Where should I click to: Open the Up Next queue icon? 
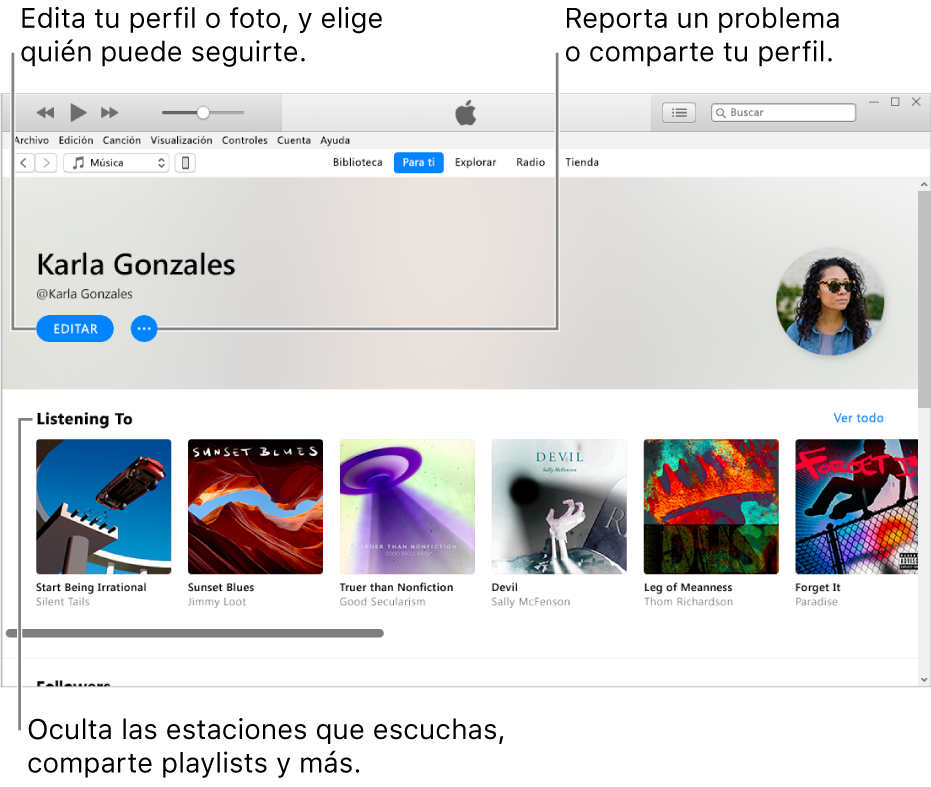[x=678, y=112]
